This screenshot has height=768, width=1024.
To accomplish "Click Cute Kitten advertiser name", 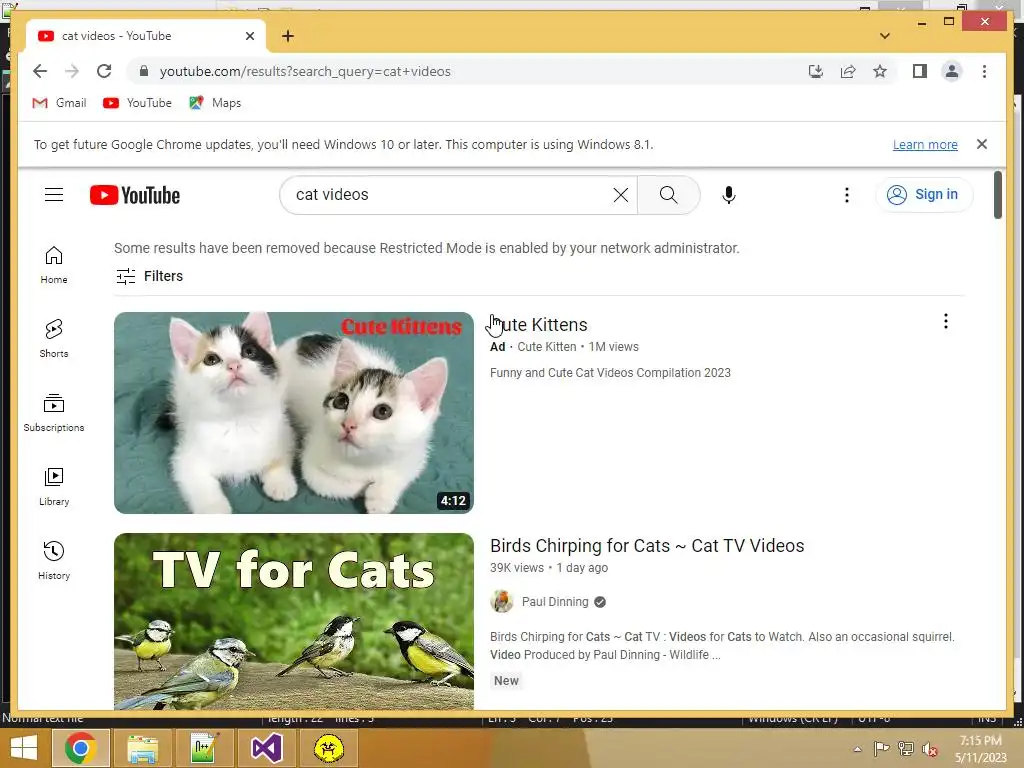I will (547, 347).
